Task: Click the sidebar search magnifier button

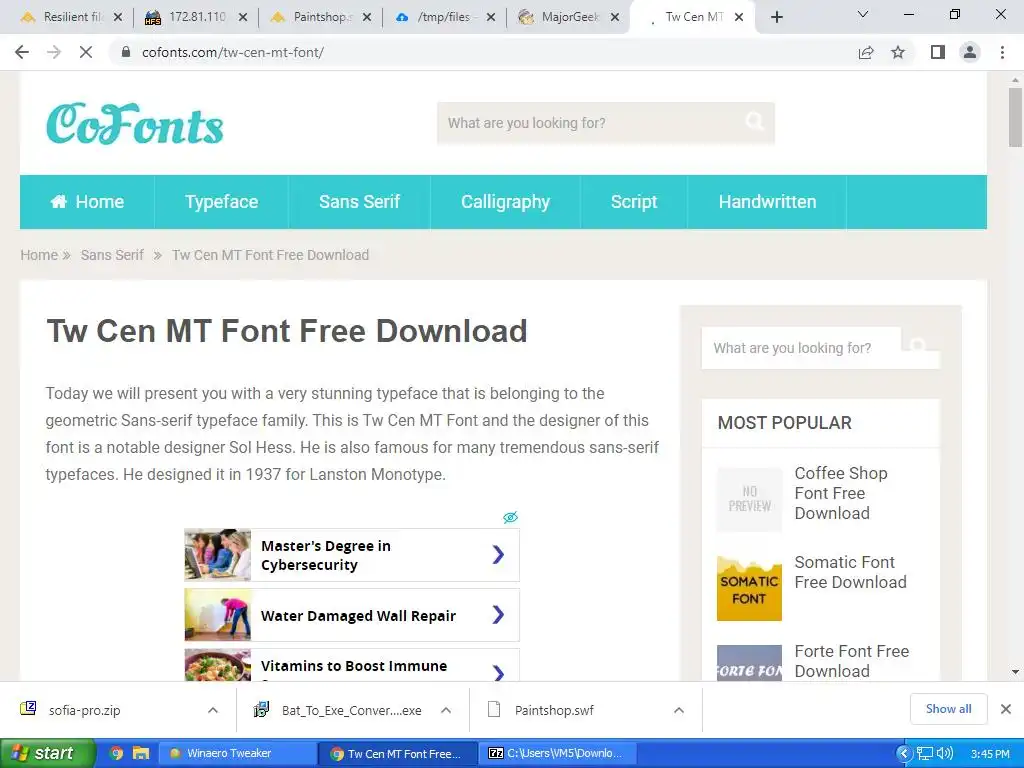Action: 919,345
